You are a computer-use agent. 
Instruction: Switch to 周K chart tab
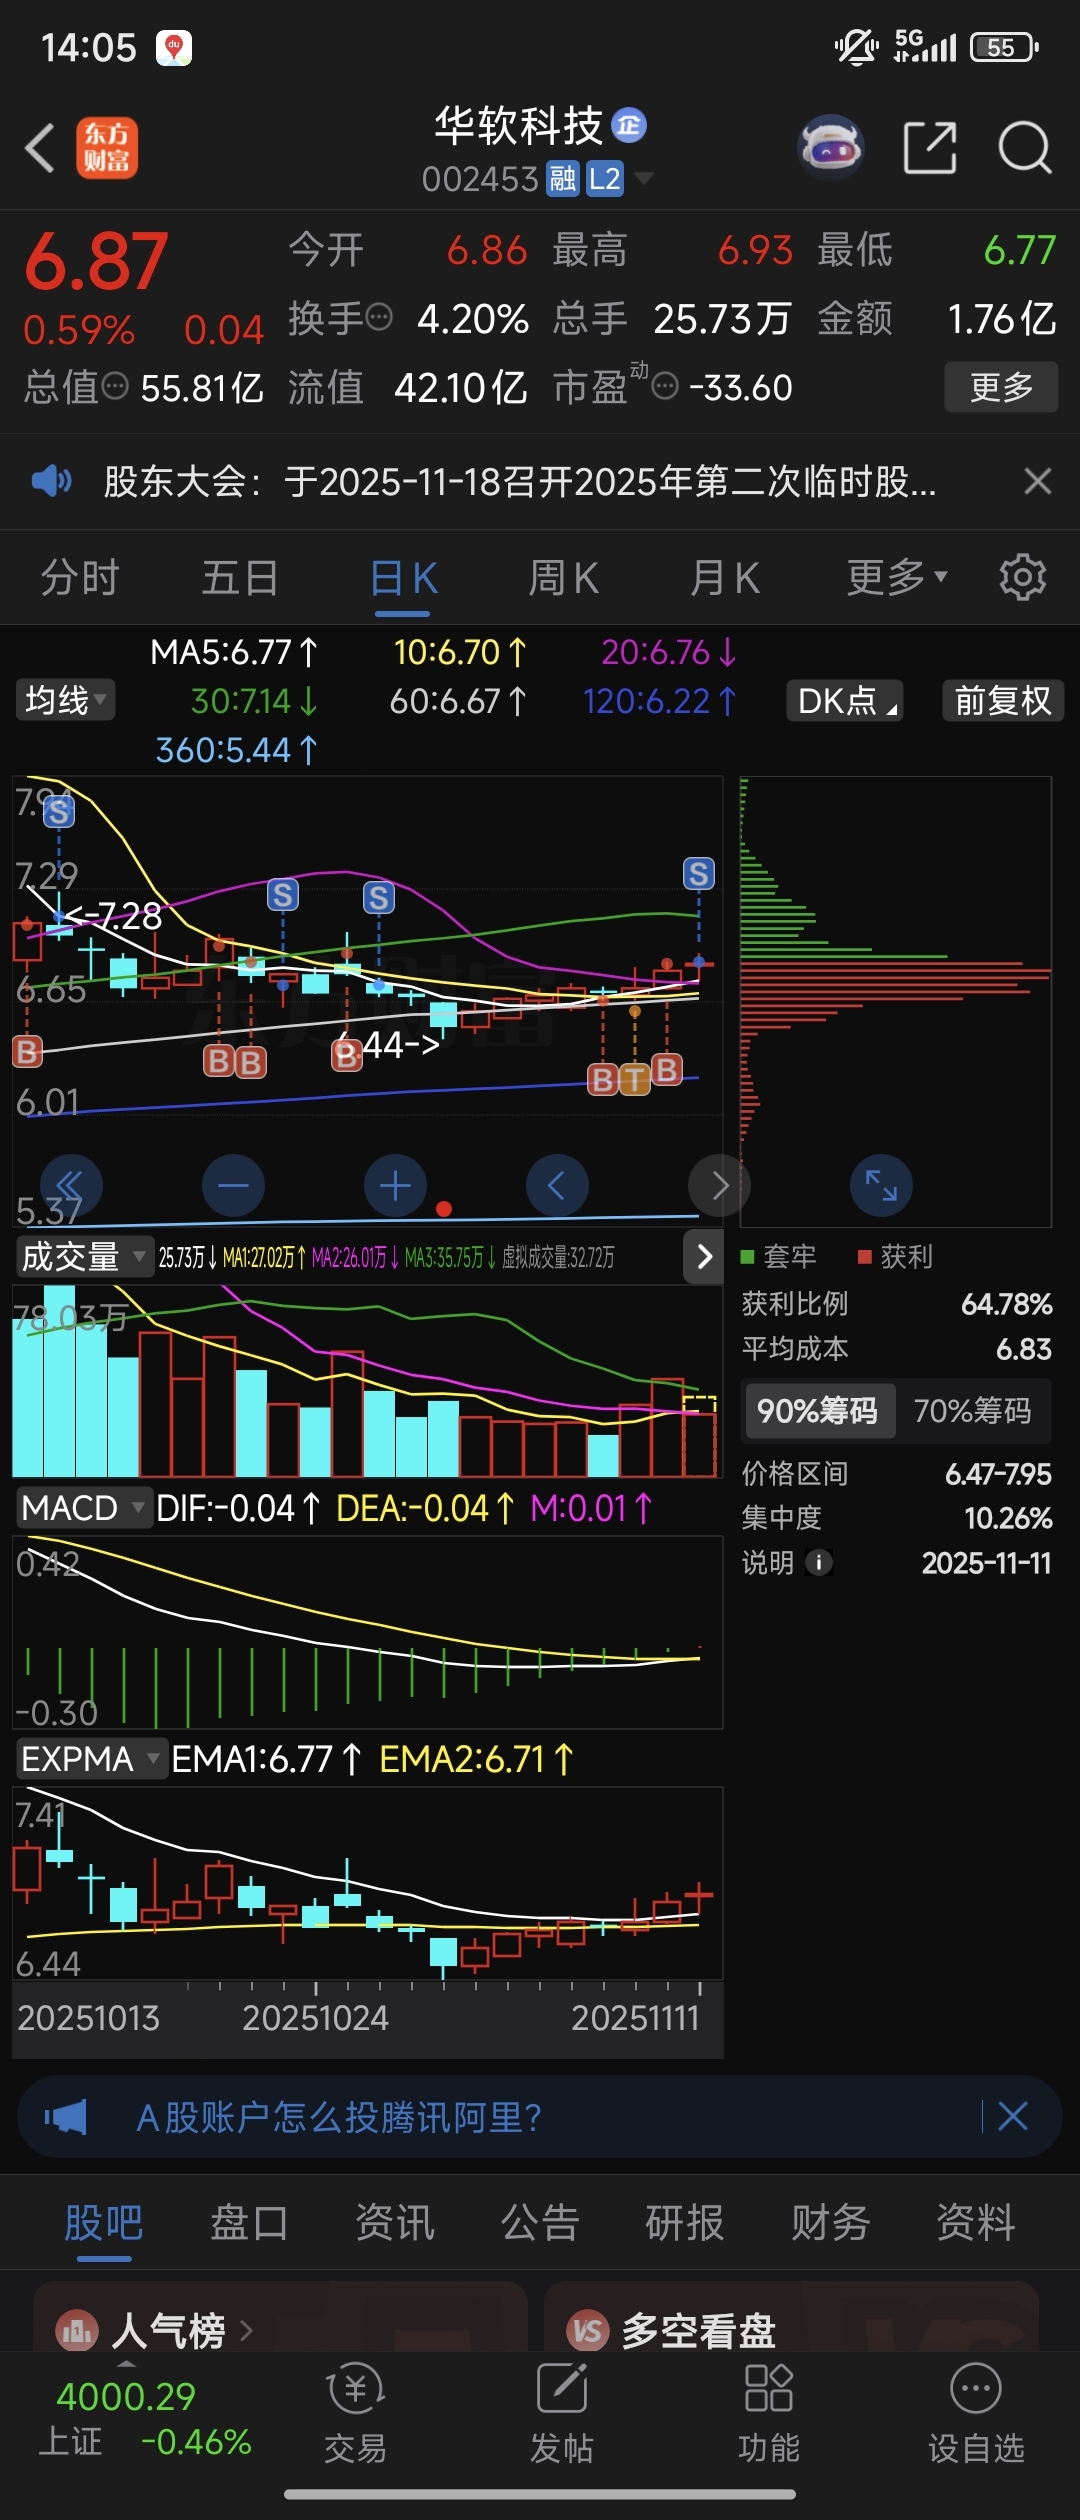tap(564, 577)
